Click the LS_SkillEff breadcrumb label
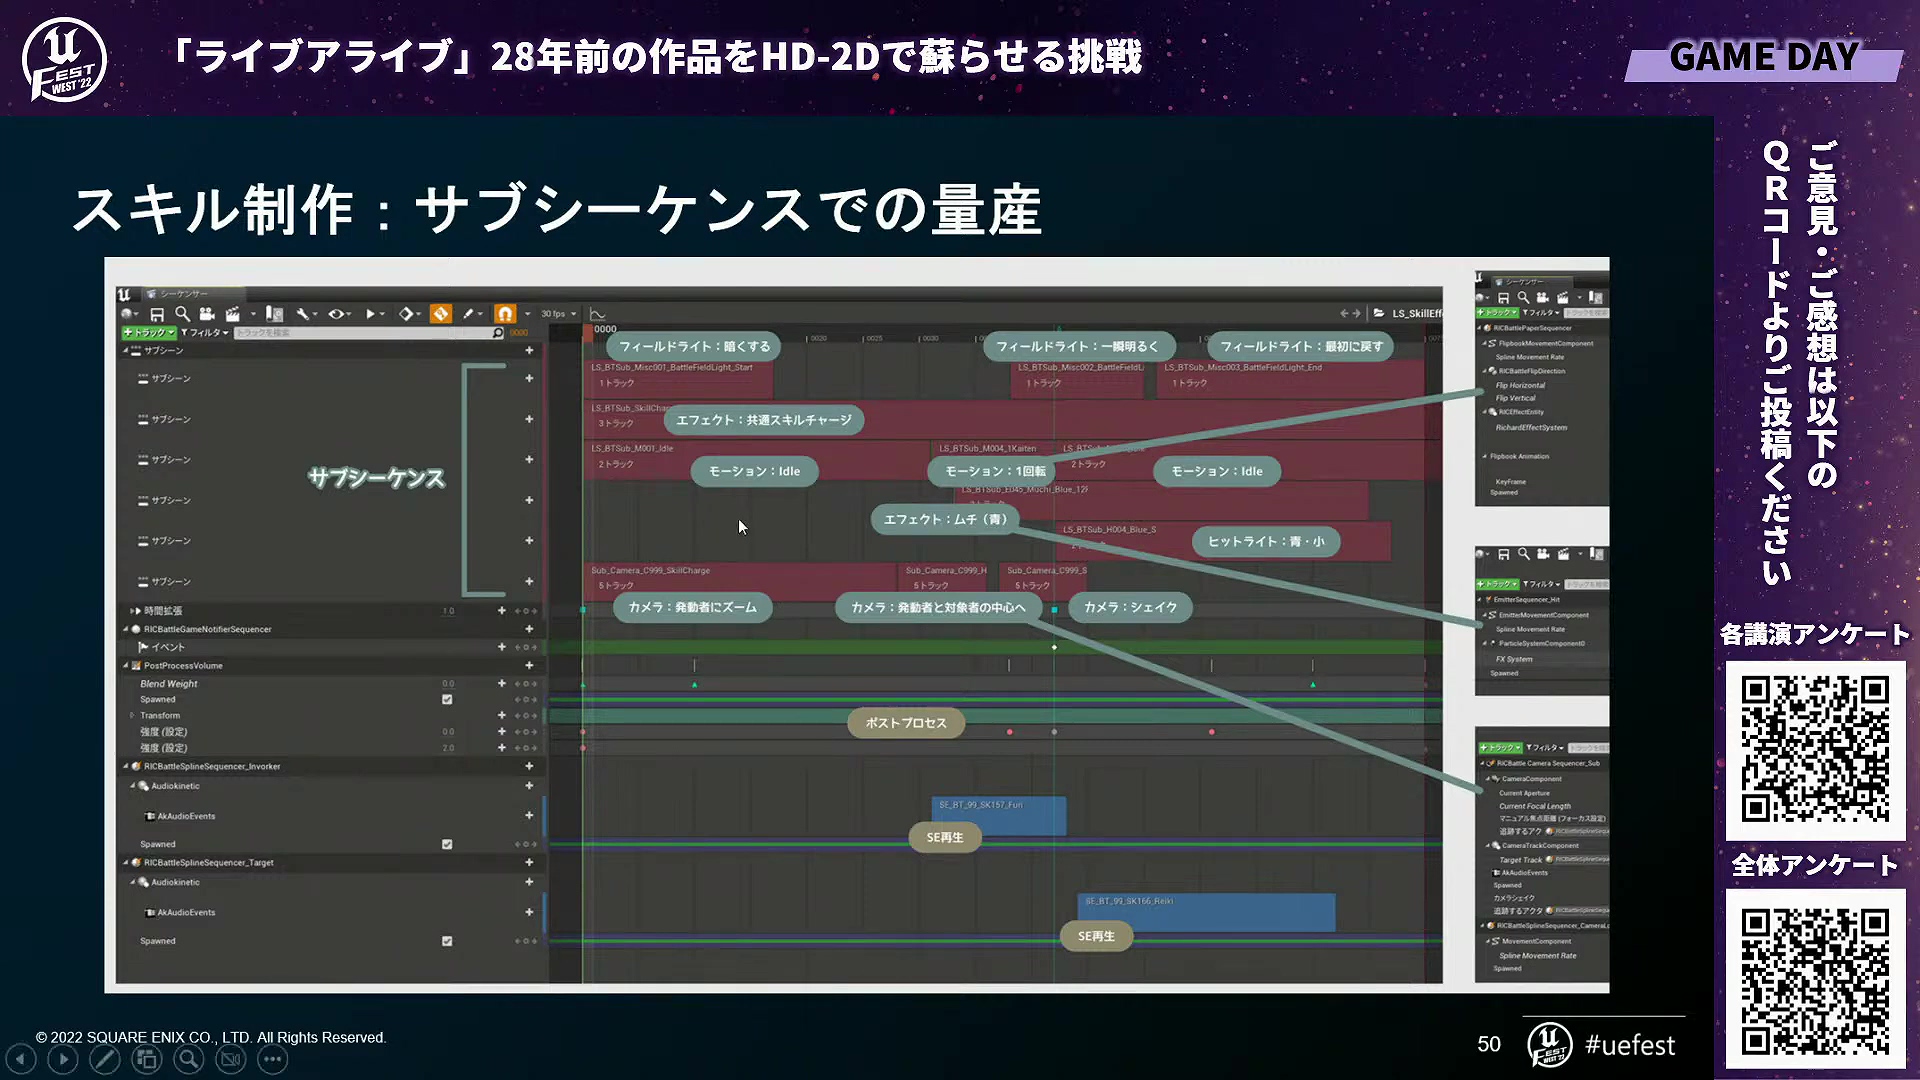 [x=1415, y=314]
